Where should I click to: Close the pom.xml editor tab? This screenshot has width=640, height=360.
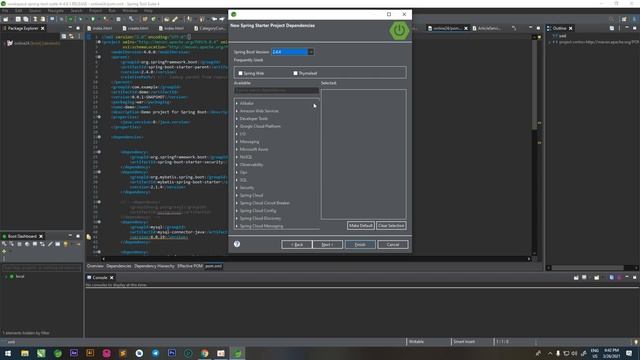click(466, 28)
